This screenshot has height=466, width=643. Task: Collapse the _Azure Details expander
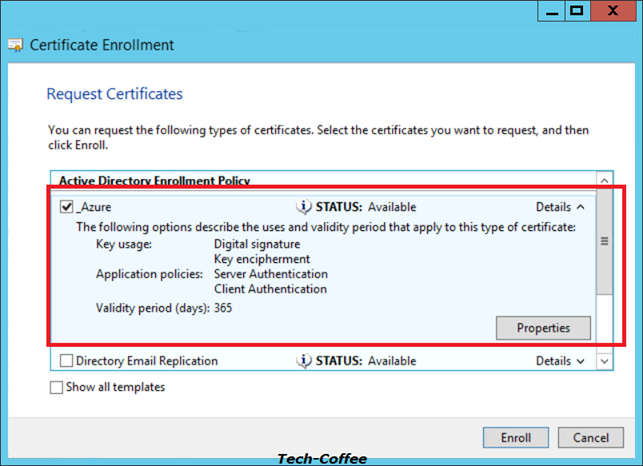[x=560, y=207]
